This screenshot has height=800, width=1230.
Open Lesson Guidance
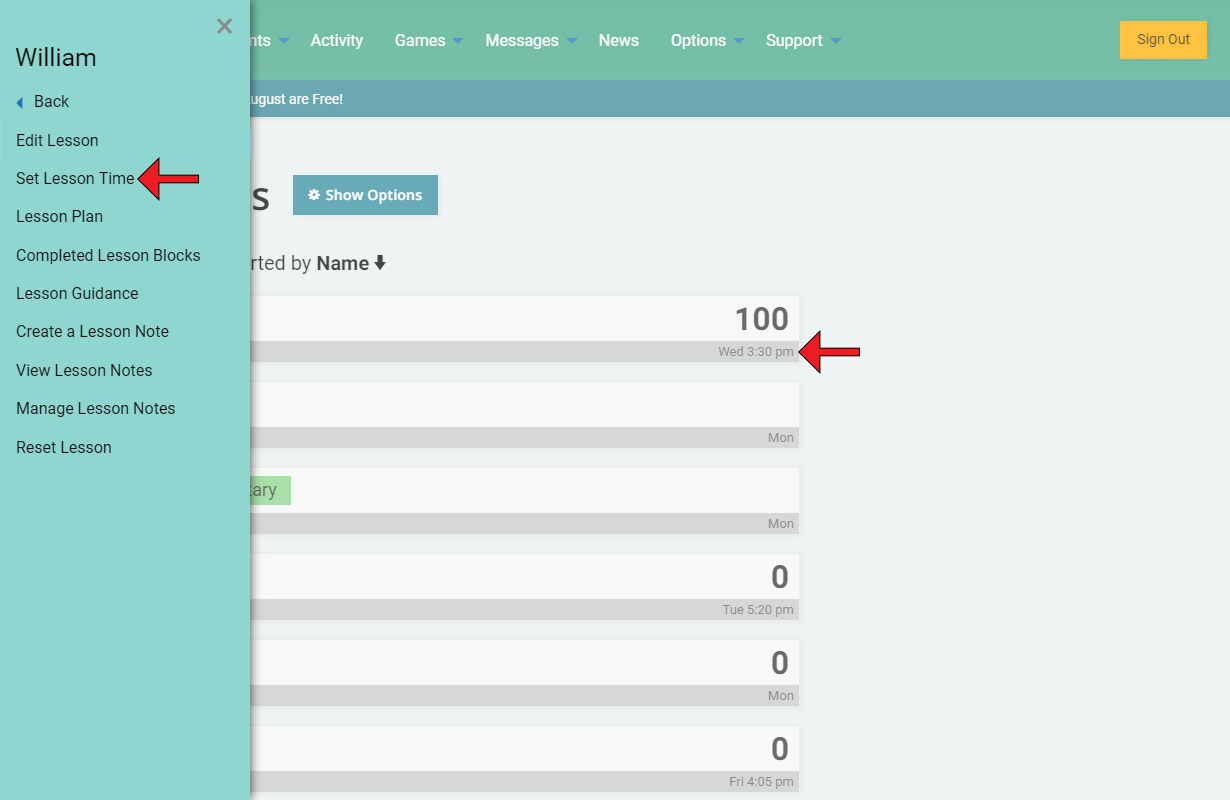[77, 293]
